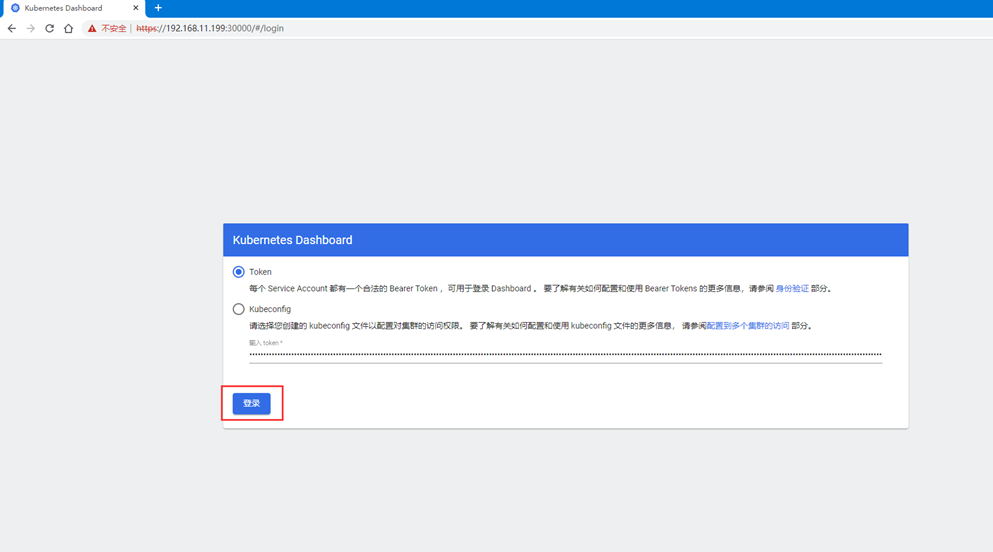Select the Token radio button
Viewport: 993px width, 552px height.
(x=238, y=272)
